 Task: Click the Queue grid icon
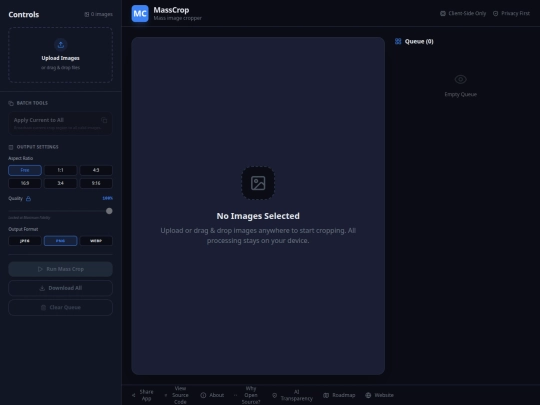[398, 41]
